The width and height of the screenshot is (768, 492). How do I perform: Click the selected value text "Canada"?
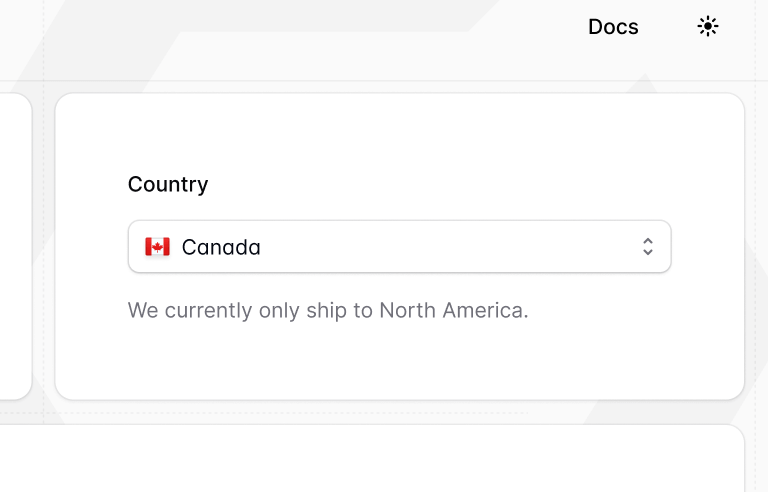(221, 247)
